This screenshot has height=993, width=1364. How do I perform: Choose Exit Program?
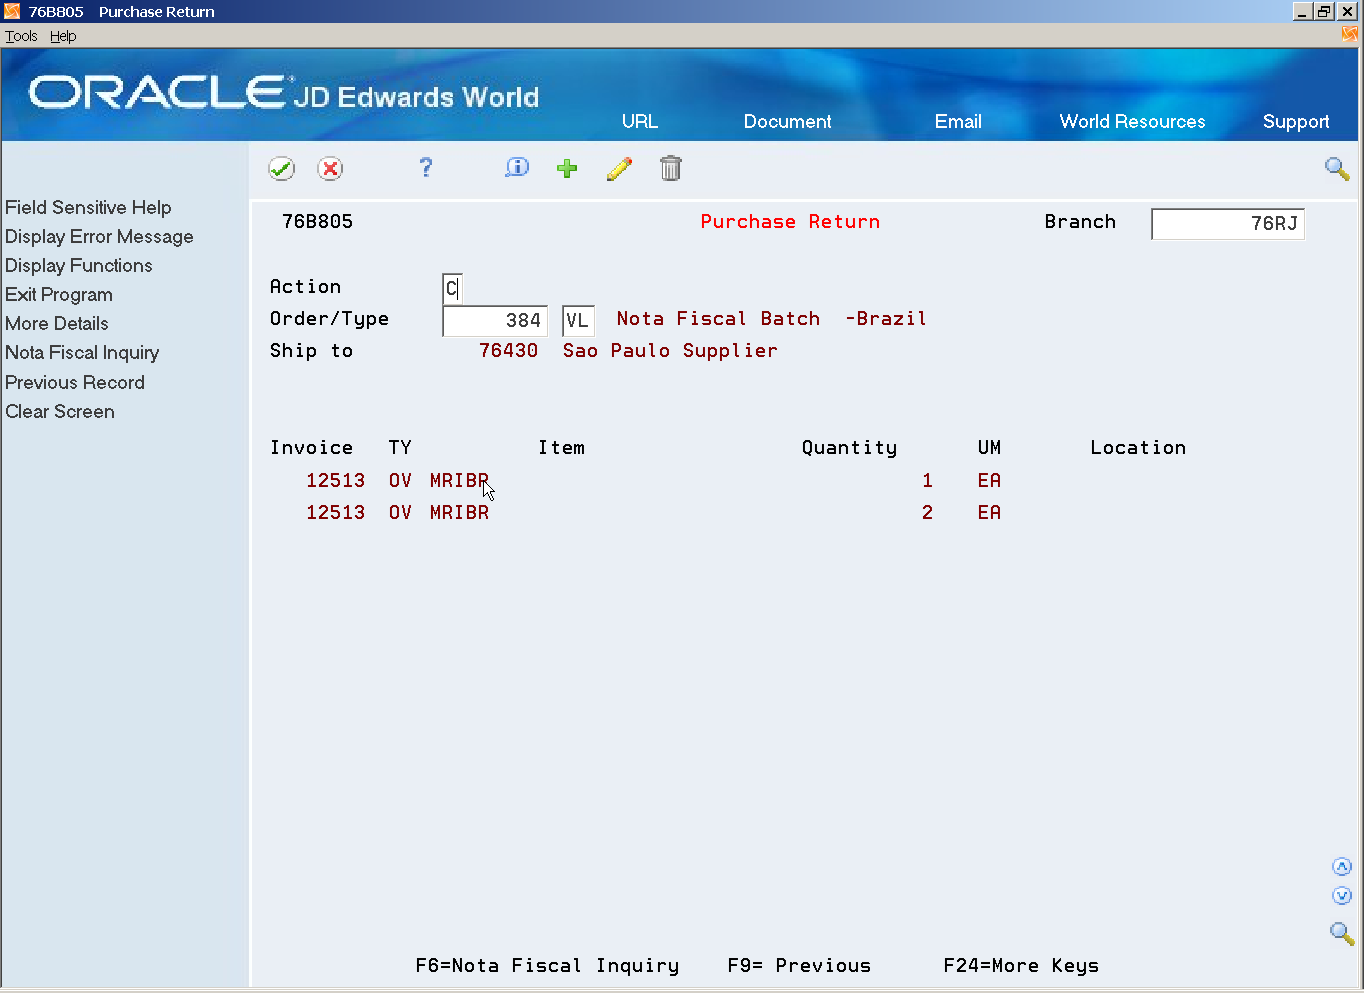[59, 295]
